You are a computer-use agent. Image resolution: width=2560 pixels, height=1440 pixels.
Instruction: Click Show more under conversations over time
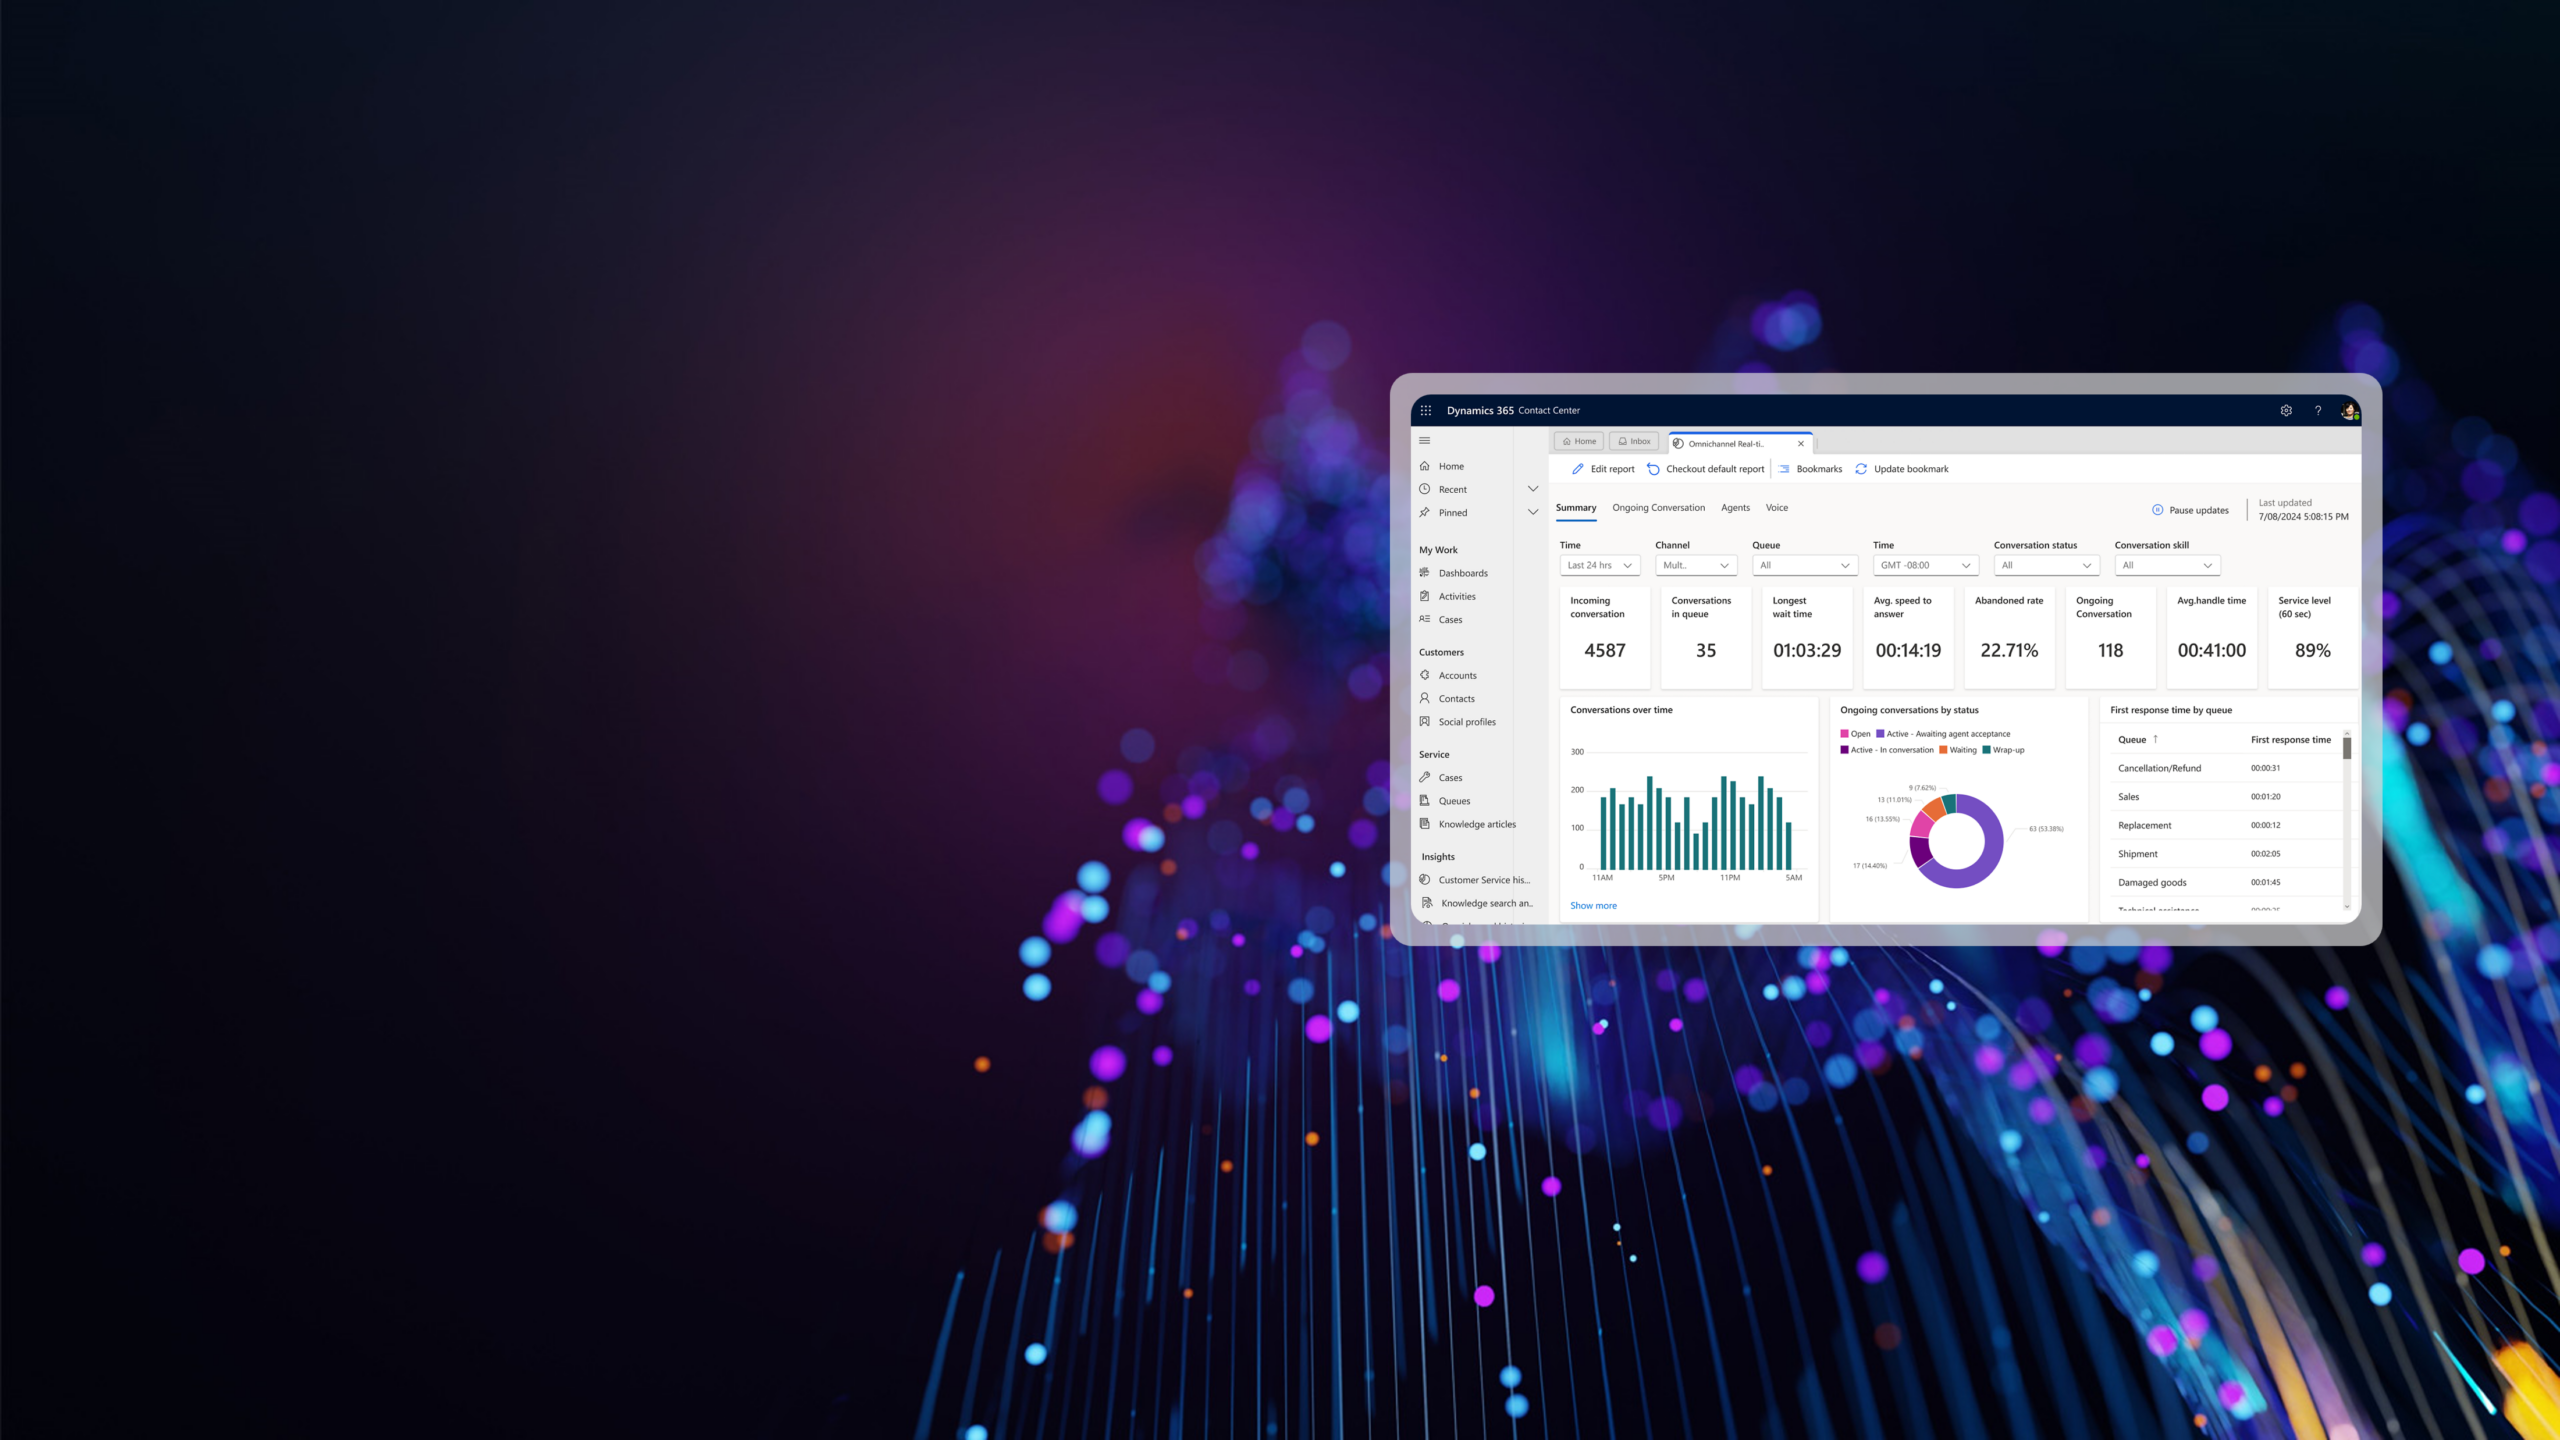point(1593,905)
